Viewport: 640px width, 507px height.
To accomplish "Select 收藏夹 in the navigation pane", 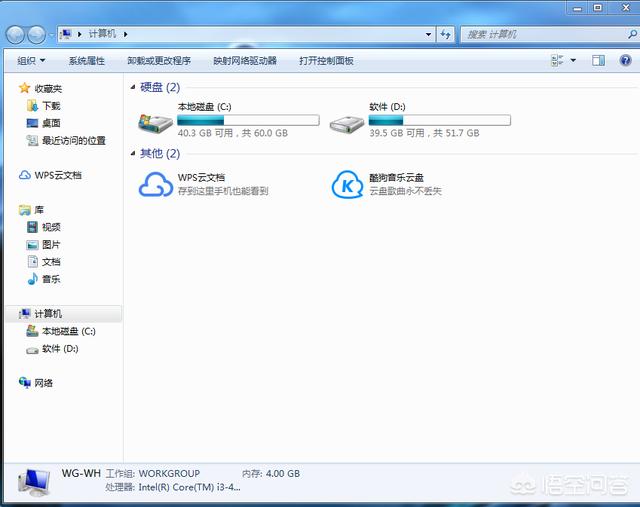I will click(x=48, y=88).
